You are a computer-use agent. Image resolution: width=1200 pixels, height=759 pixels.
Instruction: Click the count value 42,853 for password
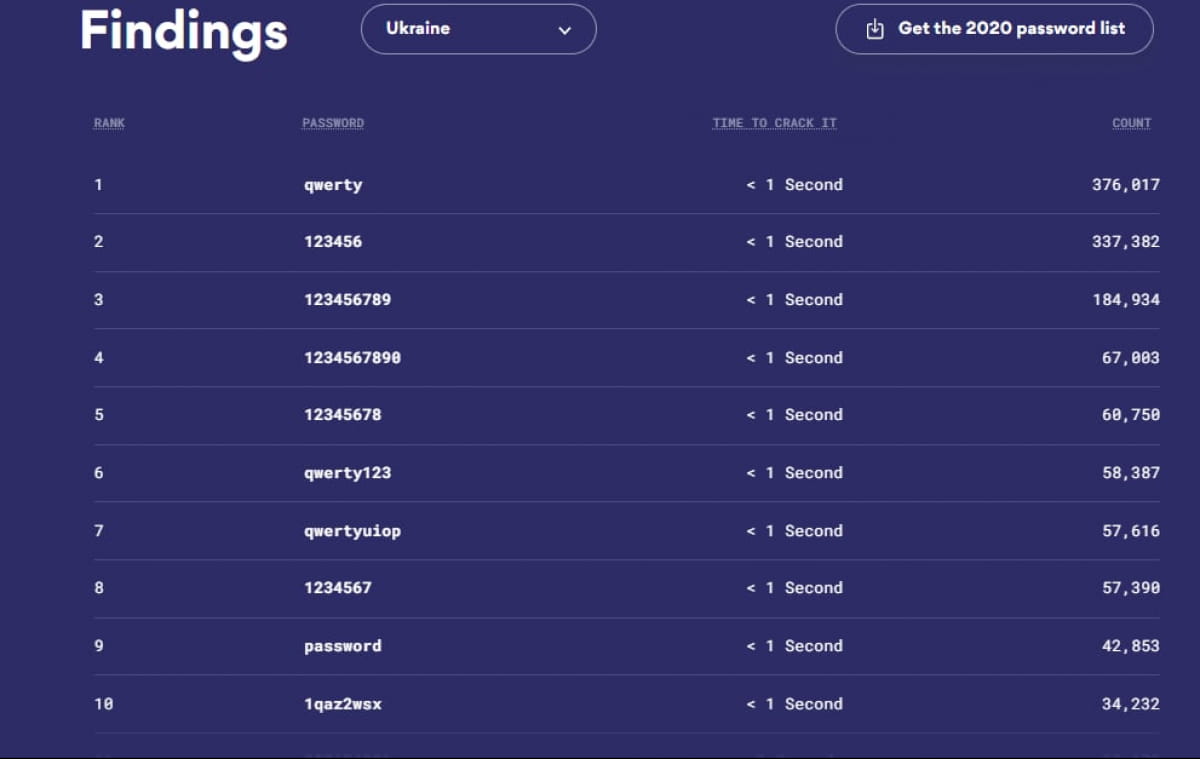1130,646
